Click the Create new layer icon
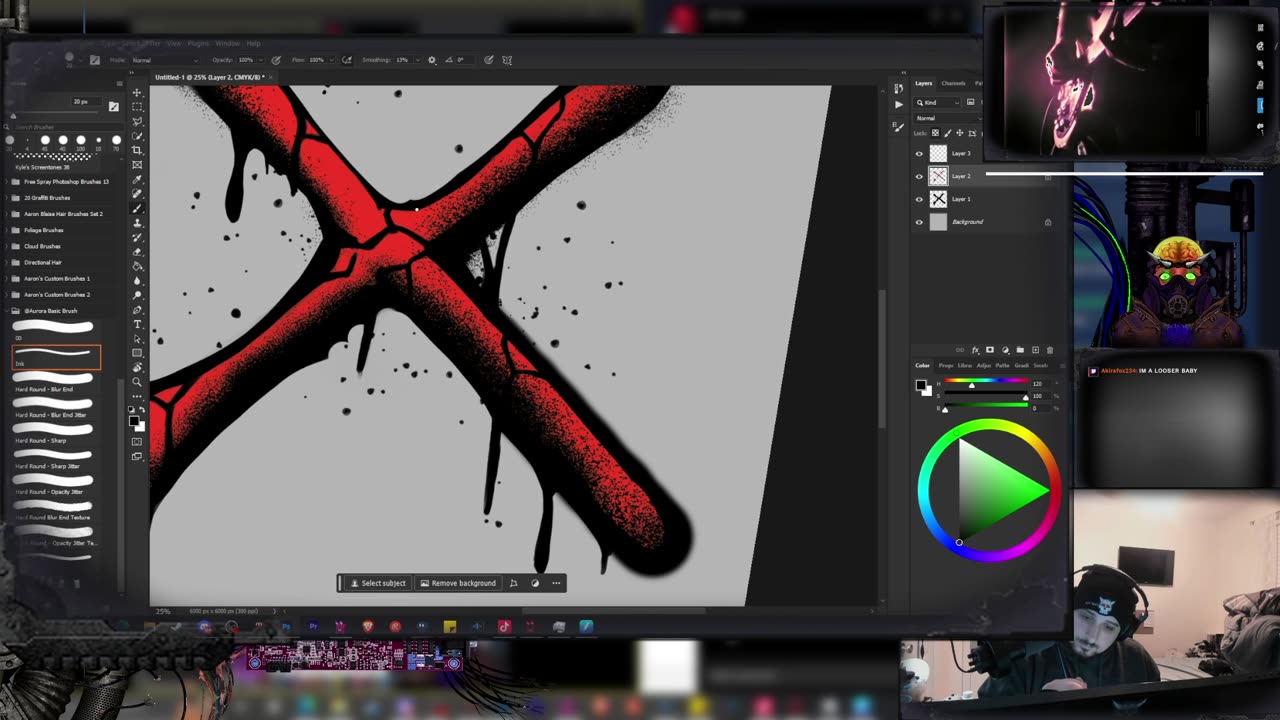Image resolution: width=1280 pixels, height=720 pixels. tap(1035, 350)
